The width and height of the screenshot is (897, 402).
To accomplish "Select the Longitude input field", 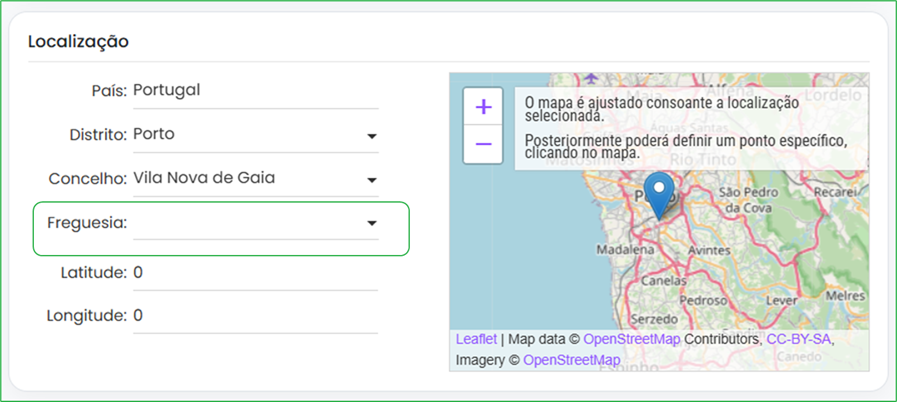I will pos(255,316).
